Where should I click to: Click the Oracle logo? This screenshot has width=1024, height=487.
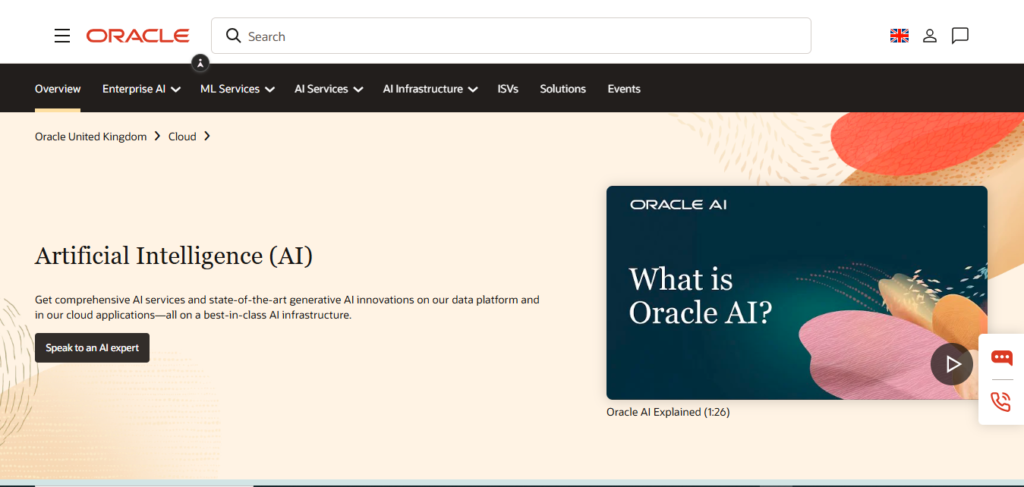138,36
